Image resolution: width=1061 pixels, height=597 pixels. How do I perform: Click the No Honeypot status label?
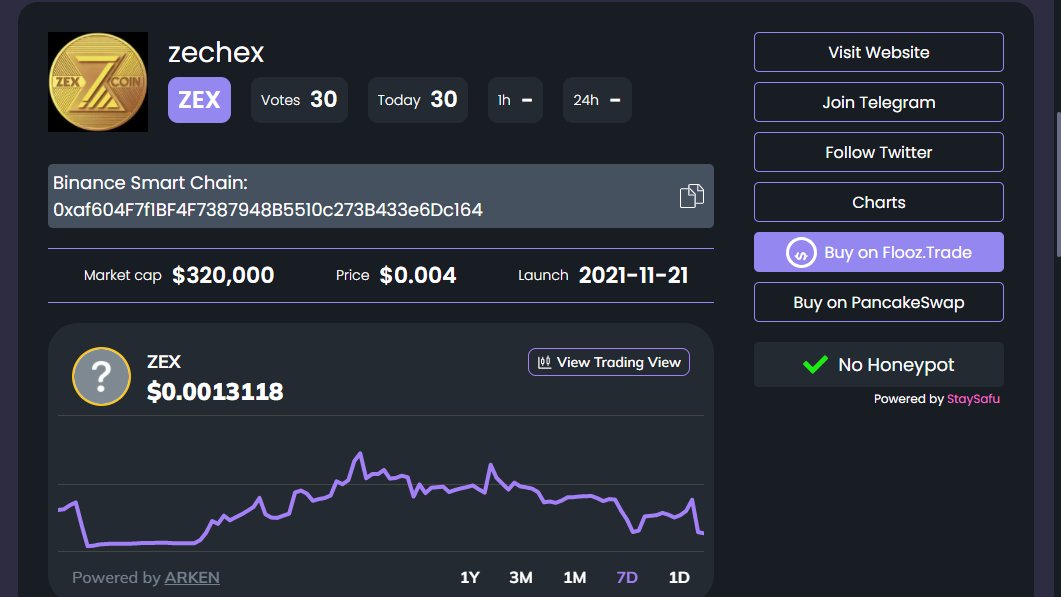[x=896, y=365]
